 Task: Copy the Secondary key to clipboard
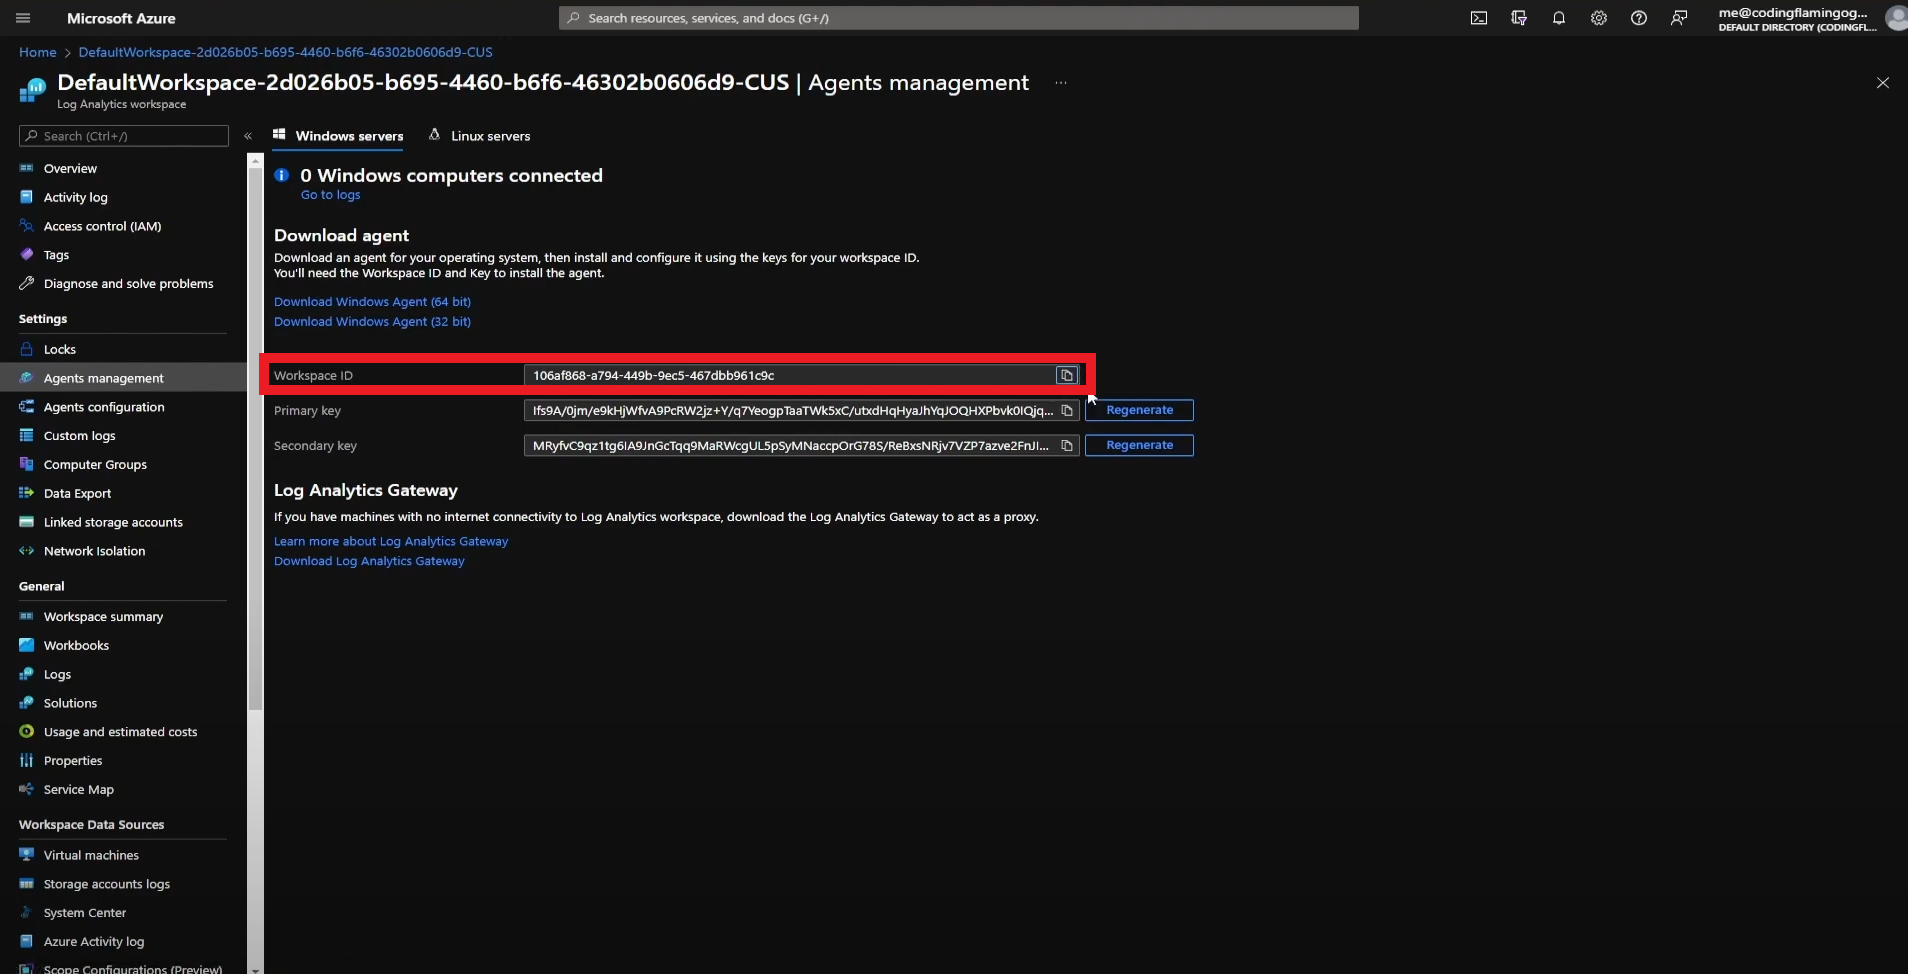pyautogui.click(x=1067, y=445)
